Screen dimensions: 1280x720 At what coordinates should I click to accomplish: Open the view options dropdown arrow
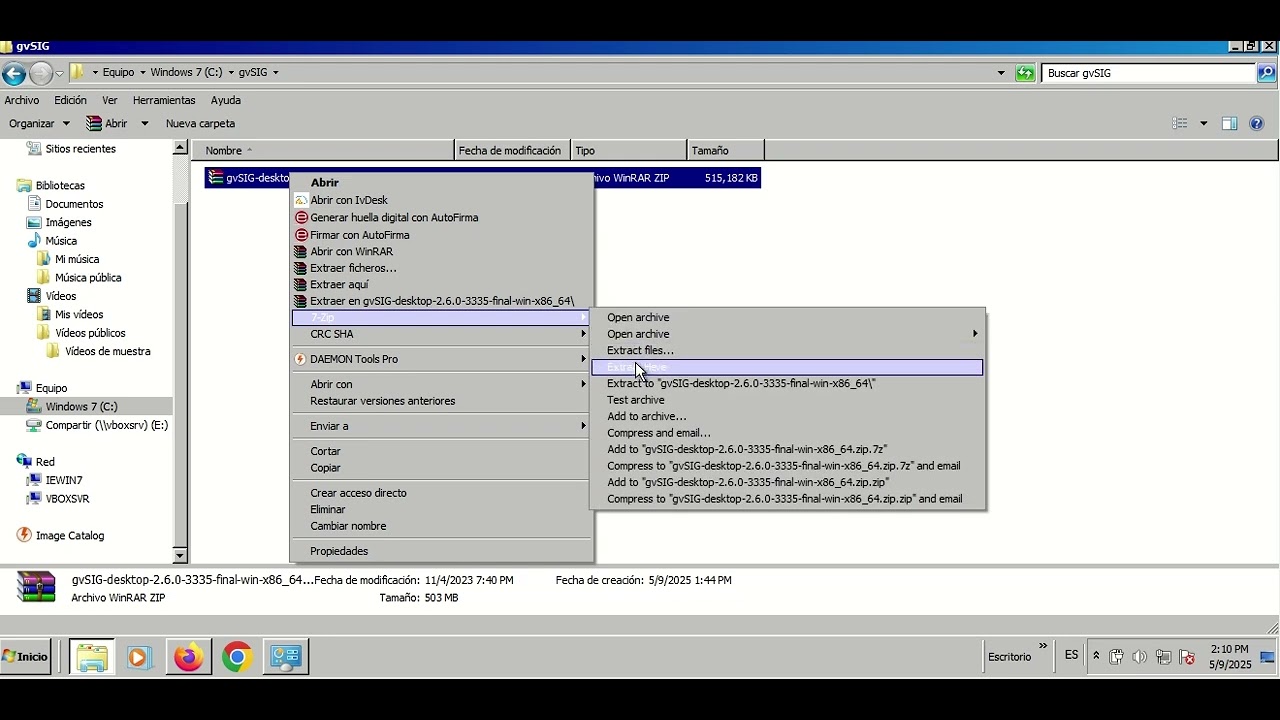pos(1203,124)
